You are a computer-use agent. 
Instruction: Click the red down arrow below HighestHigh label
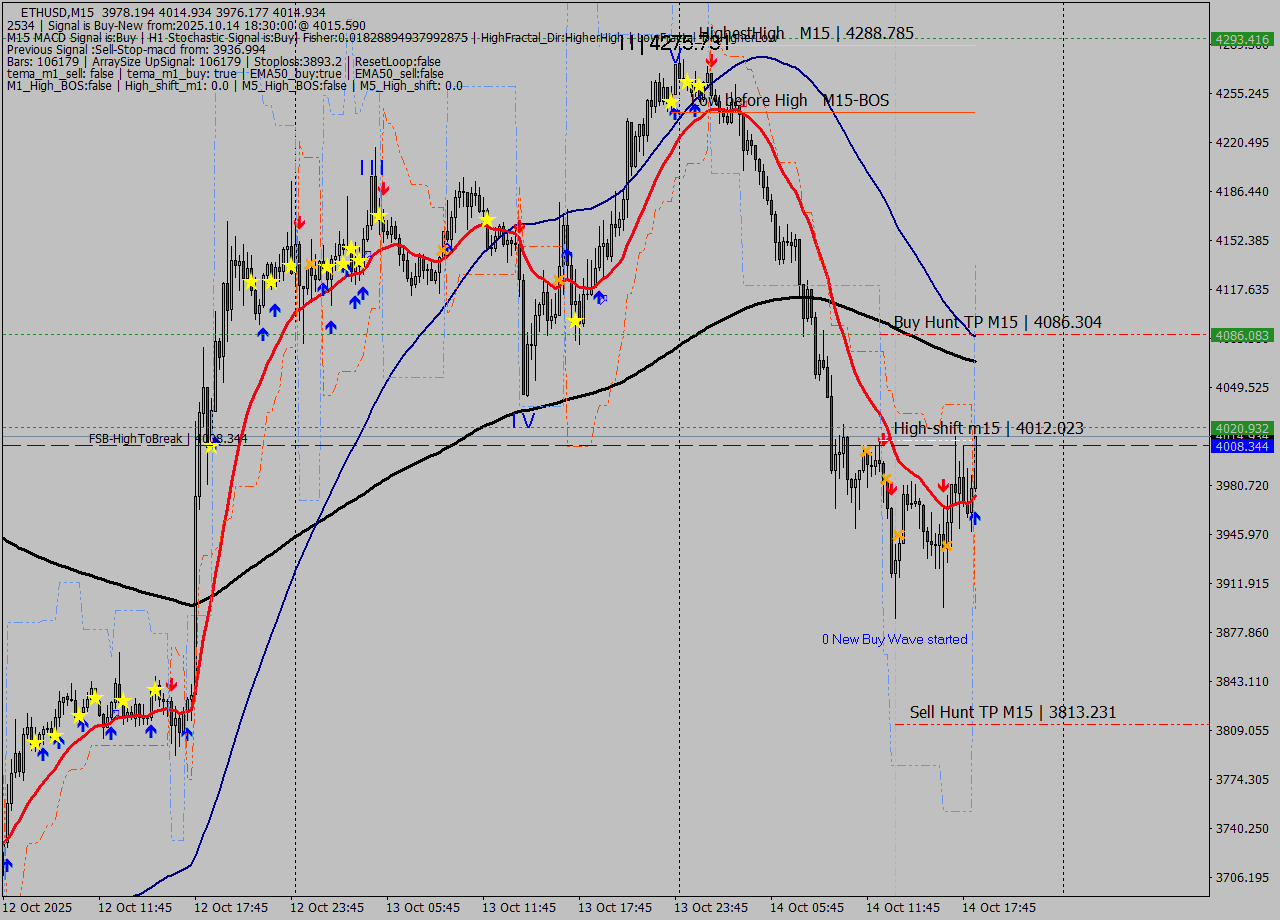coord(710,61)
